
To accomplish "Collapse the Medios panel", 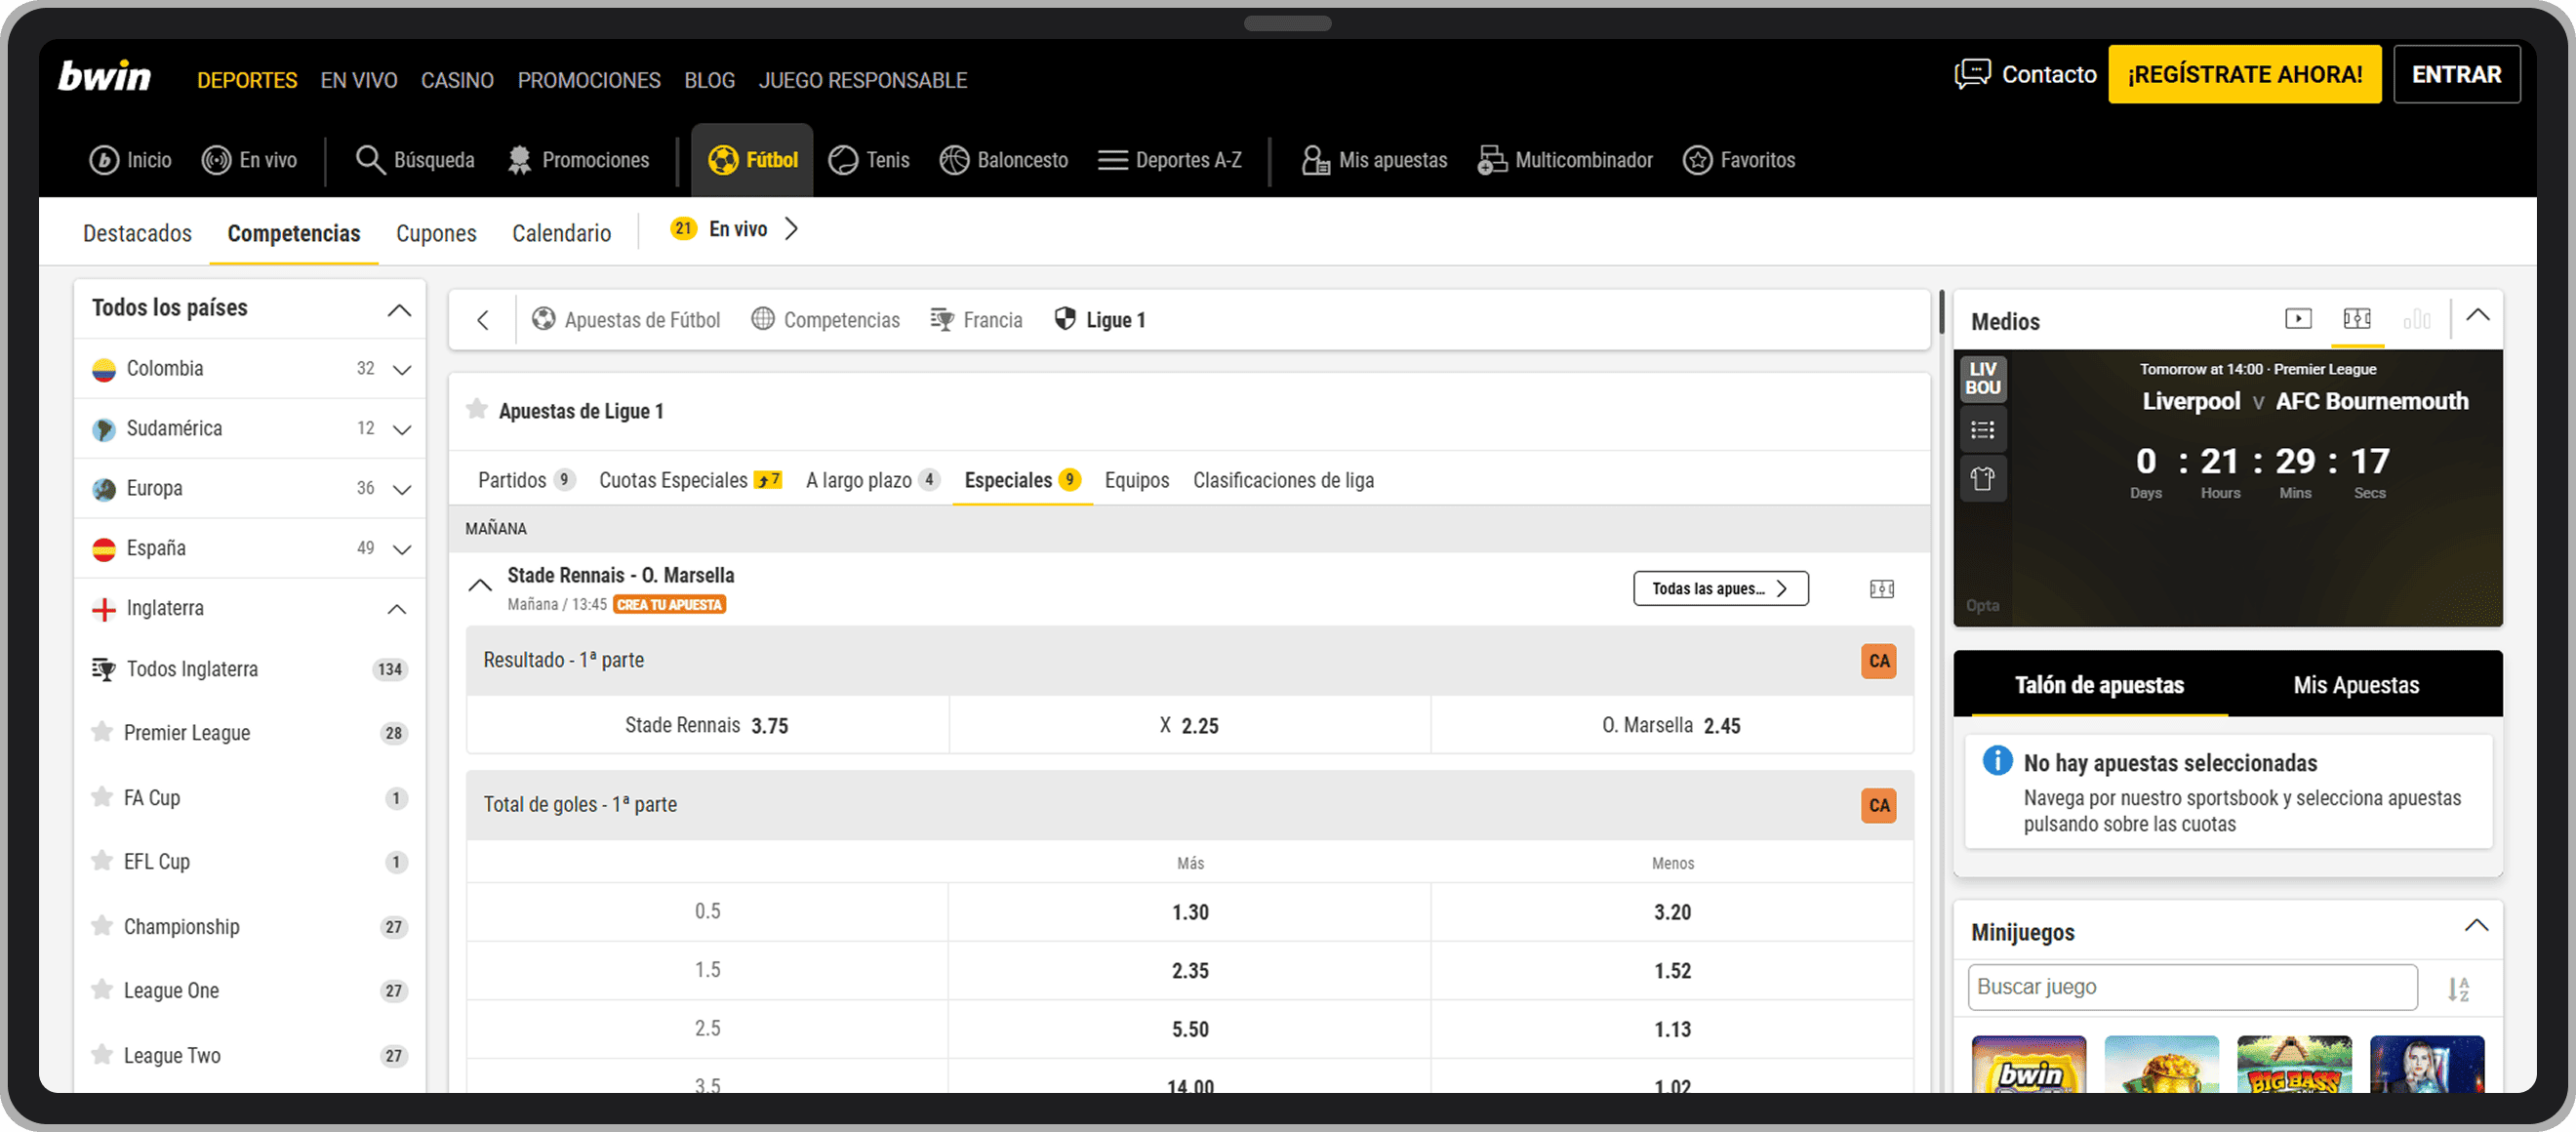I will [2477, 315].
